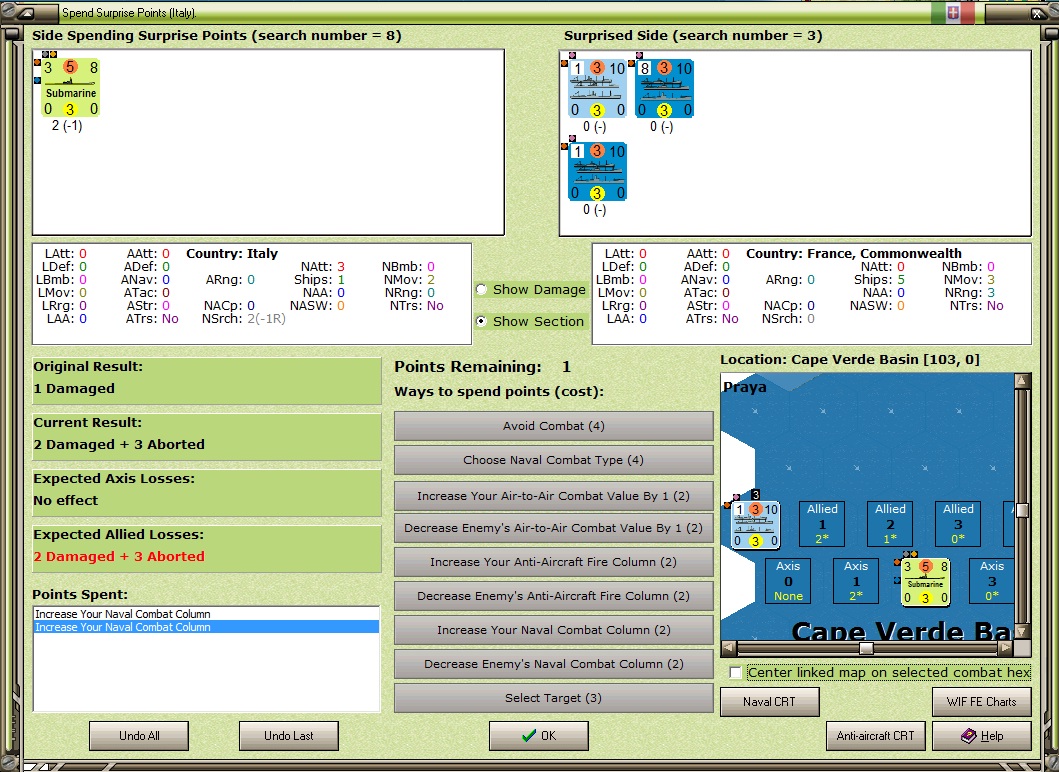Select the Show Section radio button
Image resolution: width=1059 pixels, height=772 pixels.
pos(482,321)
